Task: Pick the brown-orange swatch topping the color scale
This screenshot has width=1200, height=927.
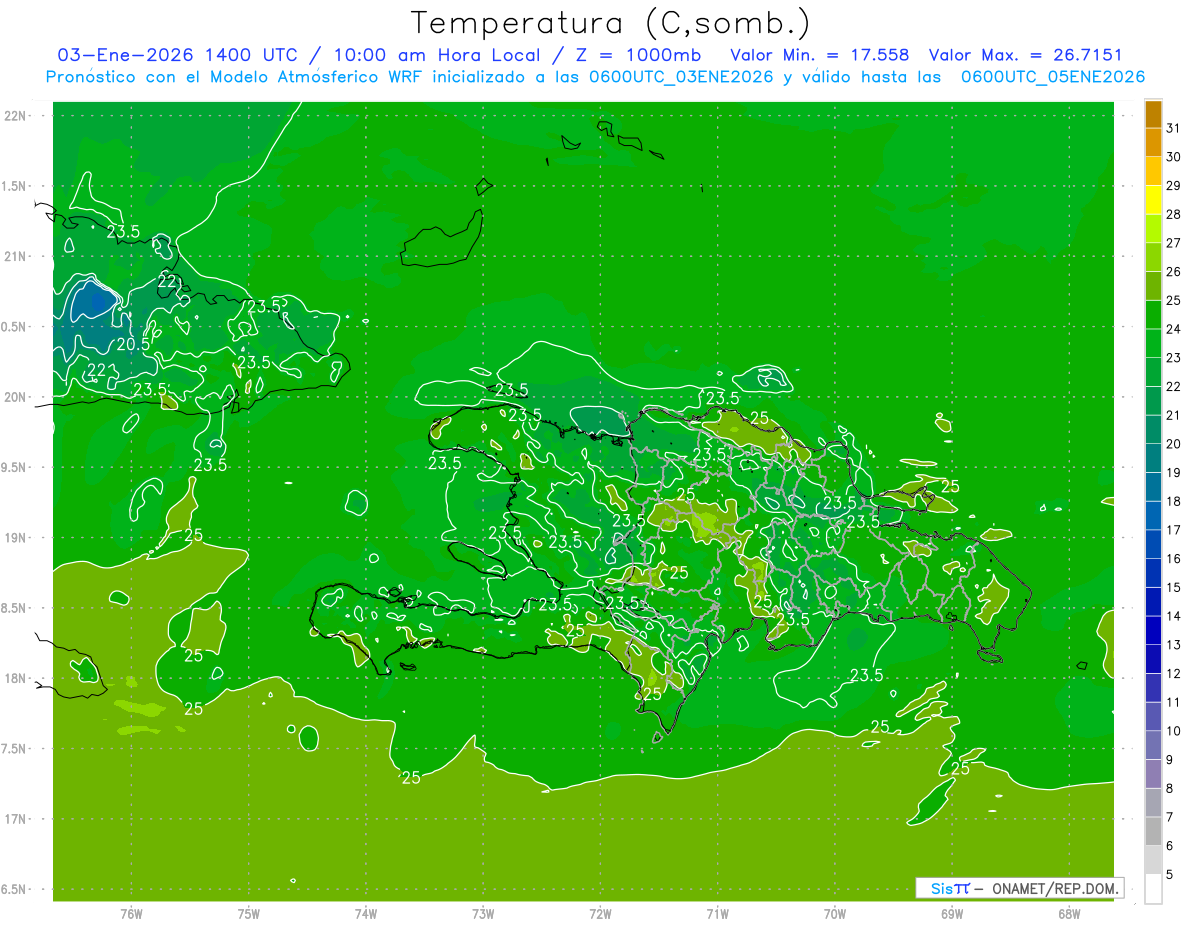Action: click(x=1154, y=114)
